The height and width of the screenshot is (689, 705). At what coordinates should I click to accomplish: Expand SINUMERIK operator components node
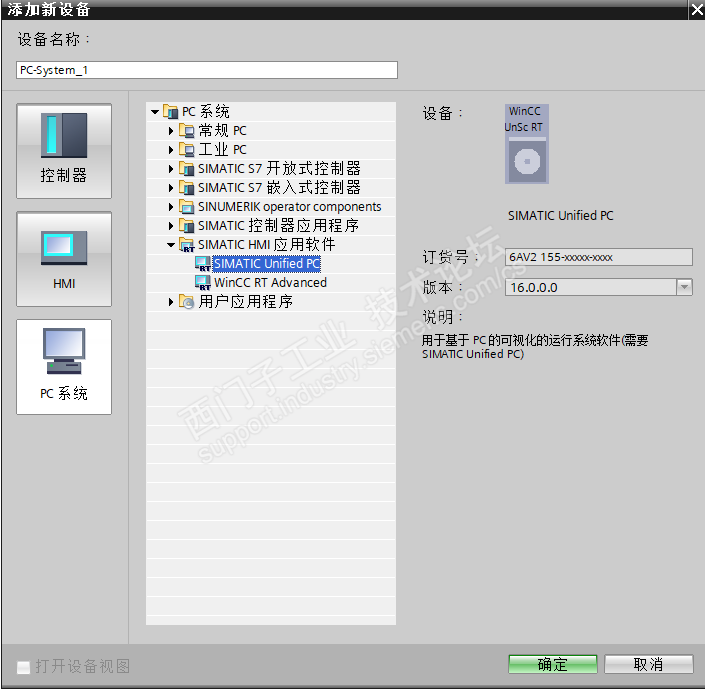(x=171, y=207)
